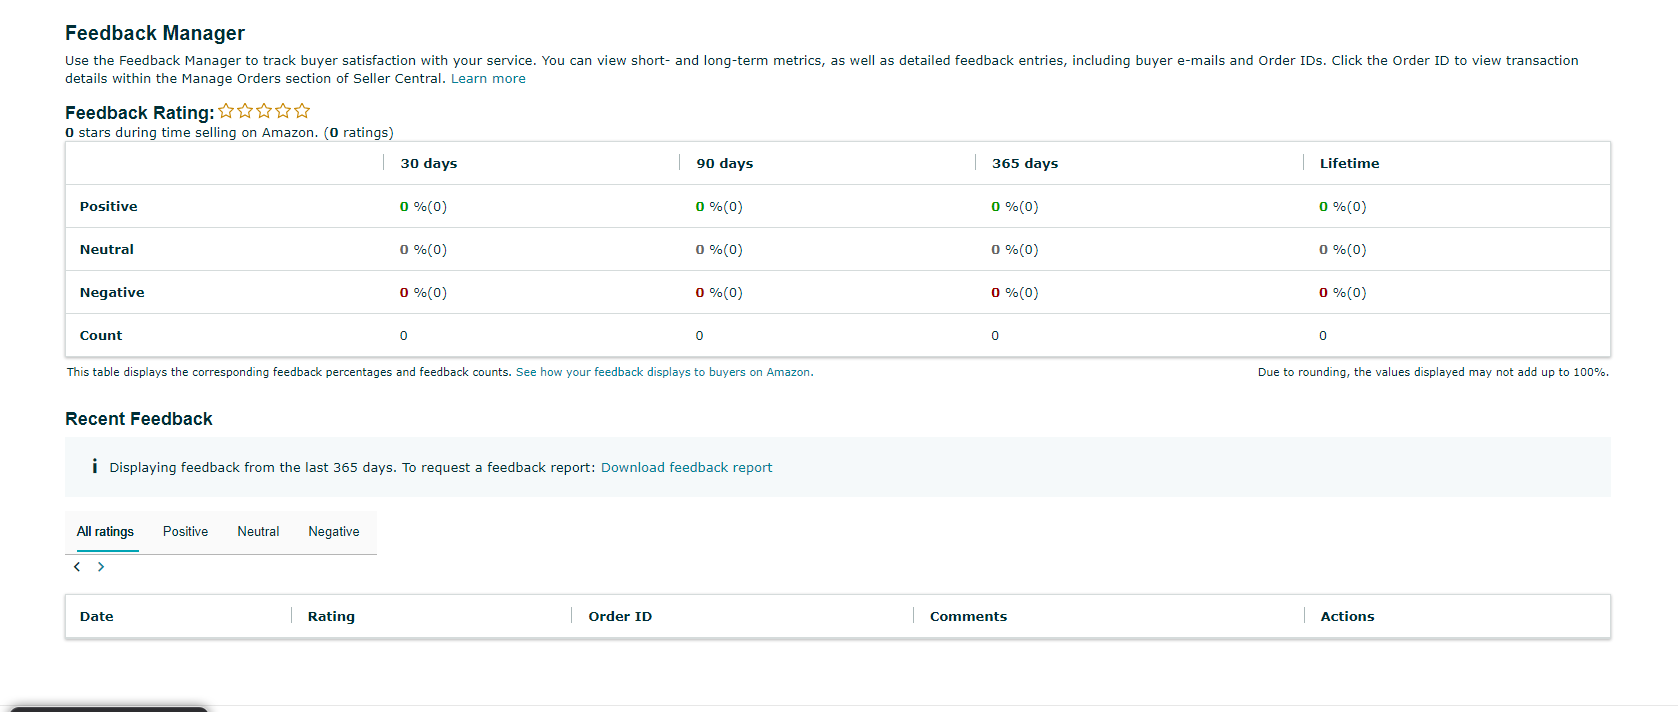Viewport: 1678px width, 712px height.
Task: Switch to the Positive tab
Action: point(185,532)
